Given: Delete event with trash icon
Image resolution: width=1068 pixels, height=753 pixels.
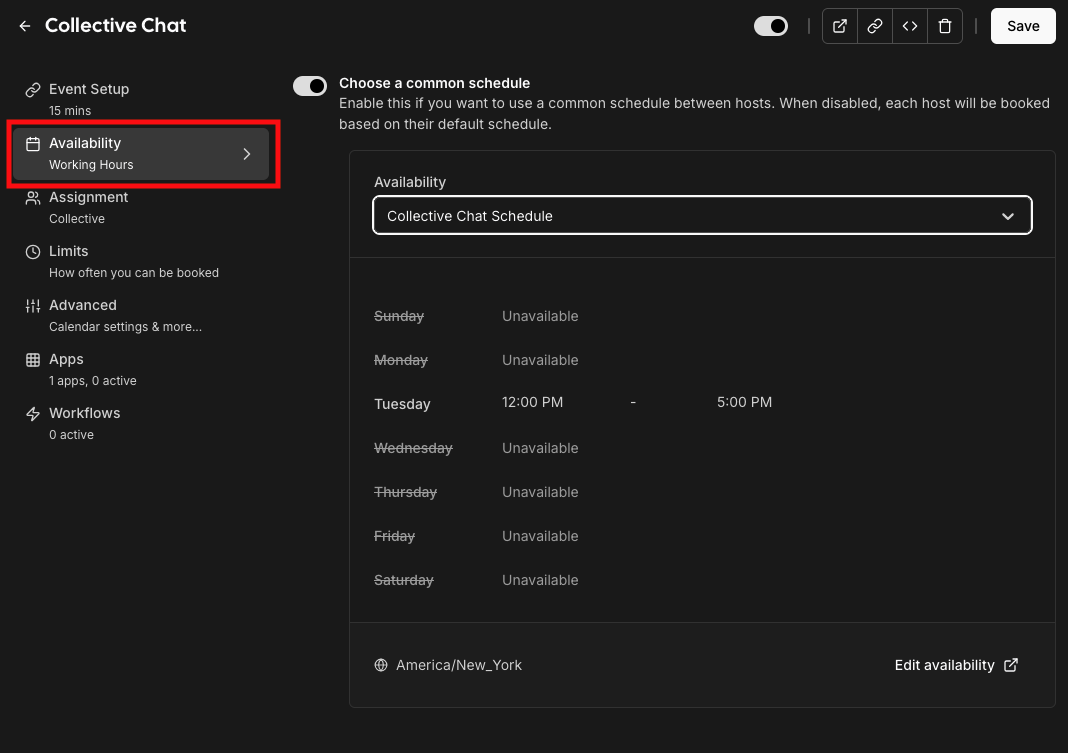Looking at the screenshot, I should point(945,26).
